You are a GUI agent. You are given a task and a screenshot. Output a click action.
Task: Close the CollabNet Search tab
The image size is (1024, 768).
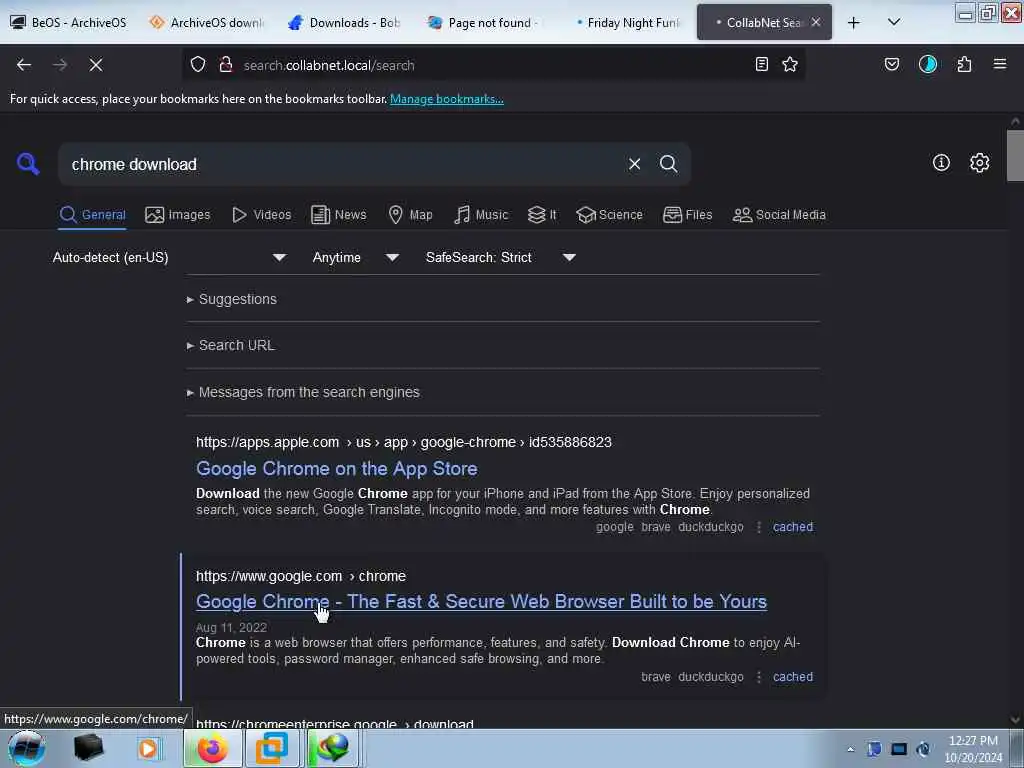point(816,22)
